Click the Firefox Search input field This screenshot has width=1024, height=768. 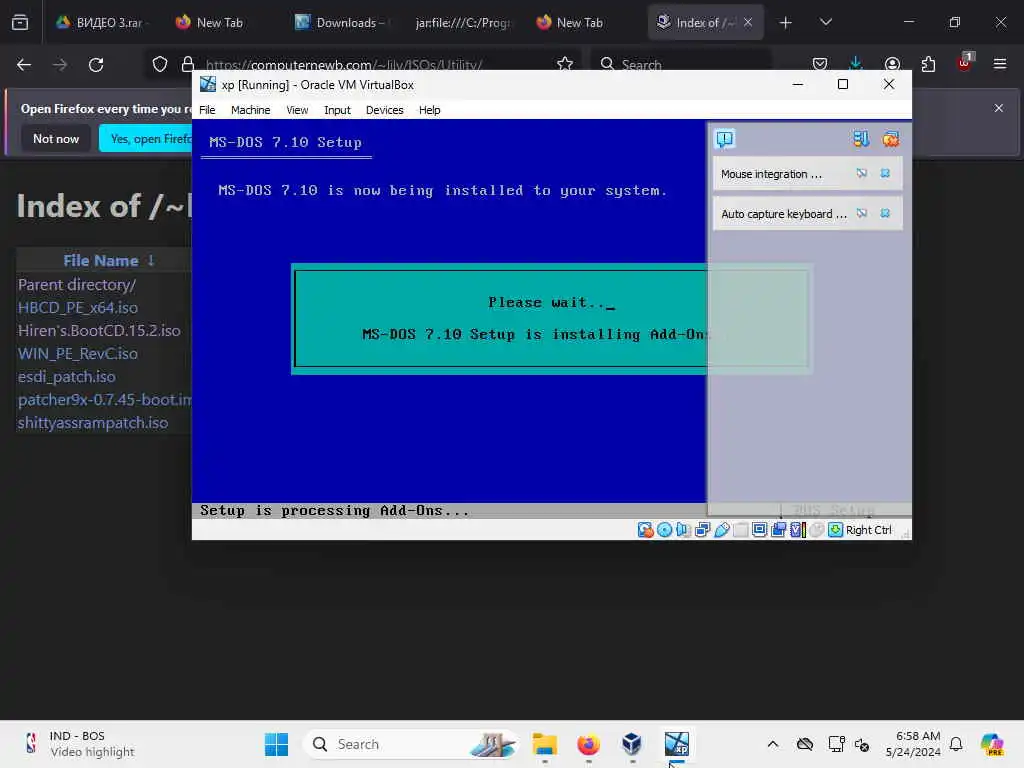(681, 64)
